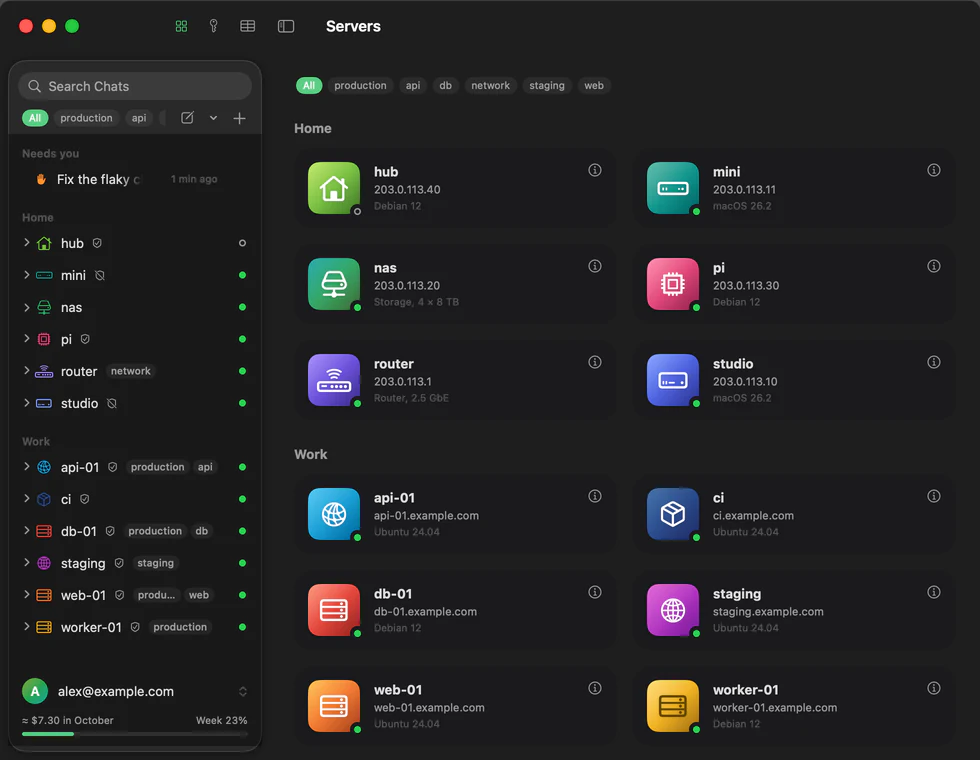Toggle the sidebar panel icon

[286, 26]
